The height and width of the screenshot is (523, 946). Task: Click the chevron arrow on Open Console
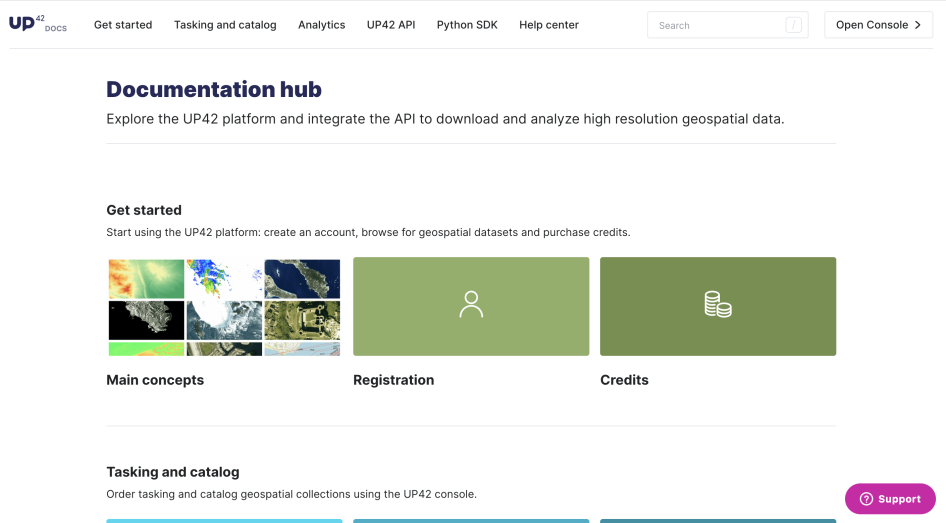pyautogui.click(x=918, y=25)
